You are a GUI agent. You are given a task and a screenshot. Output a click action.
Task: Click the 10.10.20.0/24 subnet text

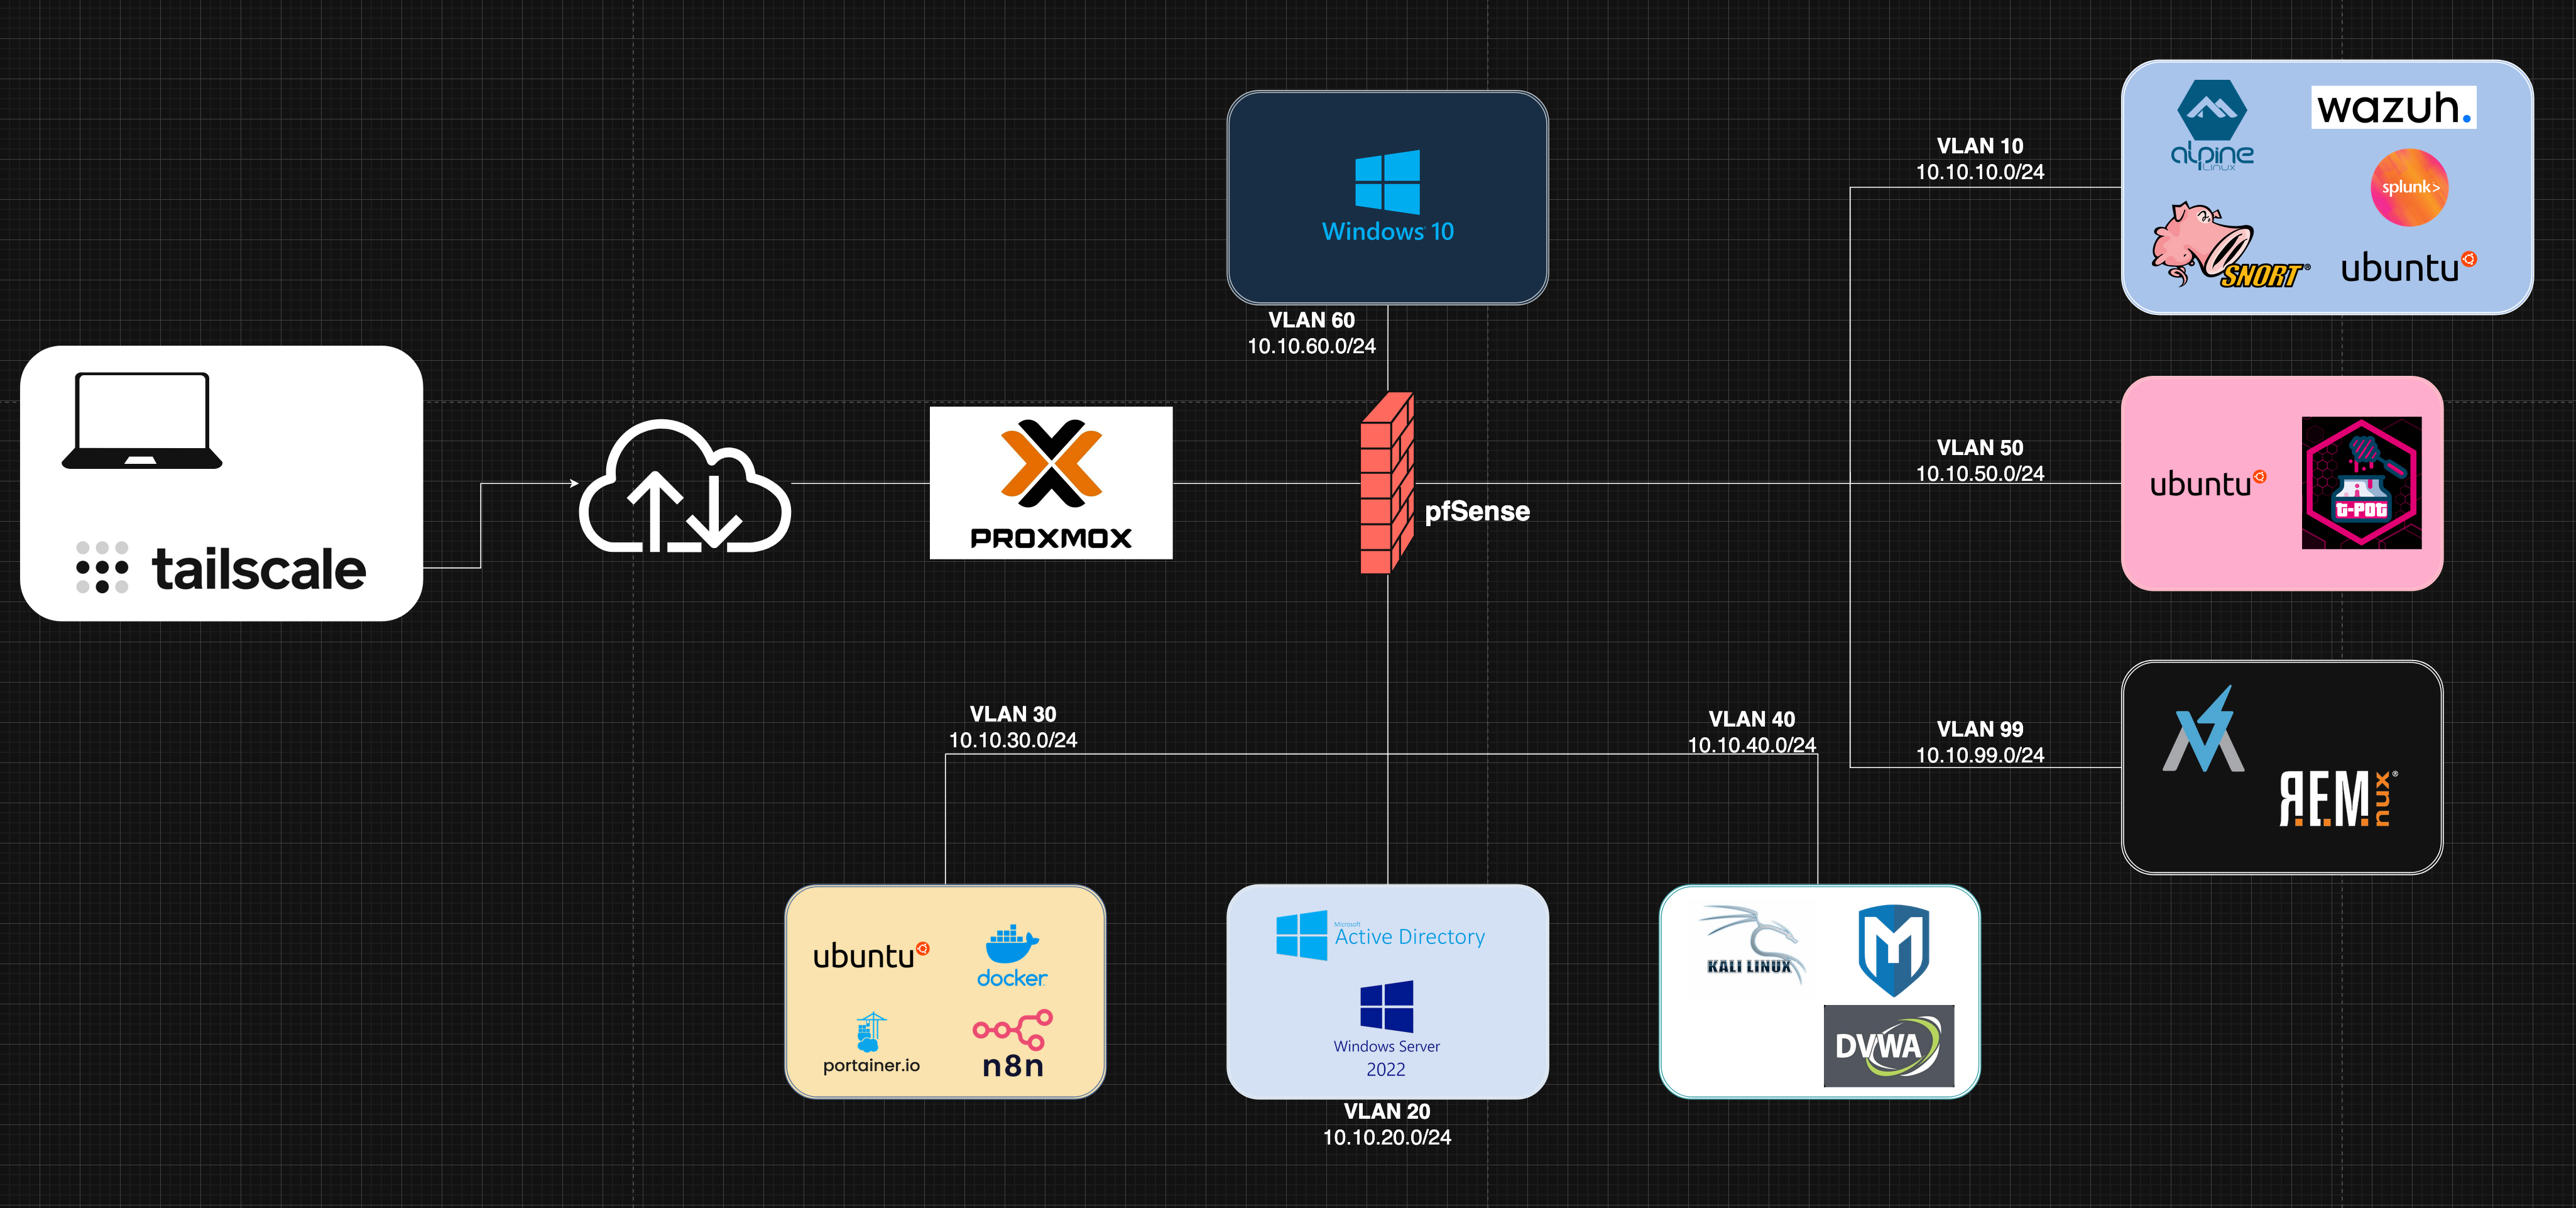pos(1387,1137)
